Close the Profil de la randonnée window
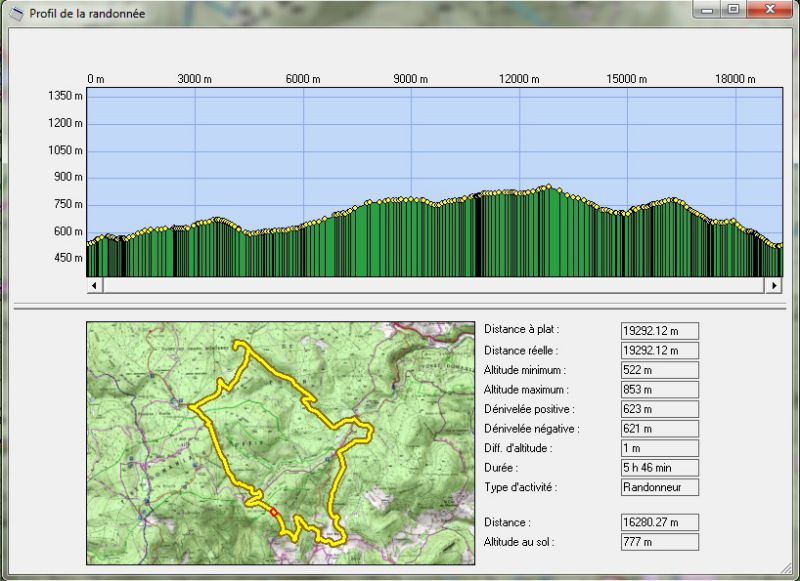The image size is (800, 581). click(x=770, y=9)
